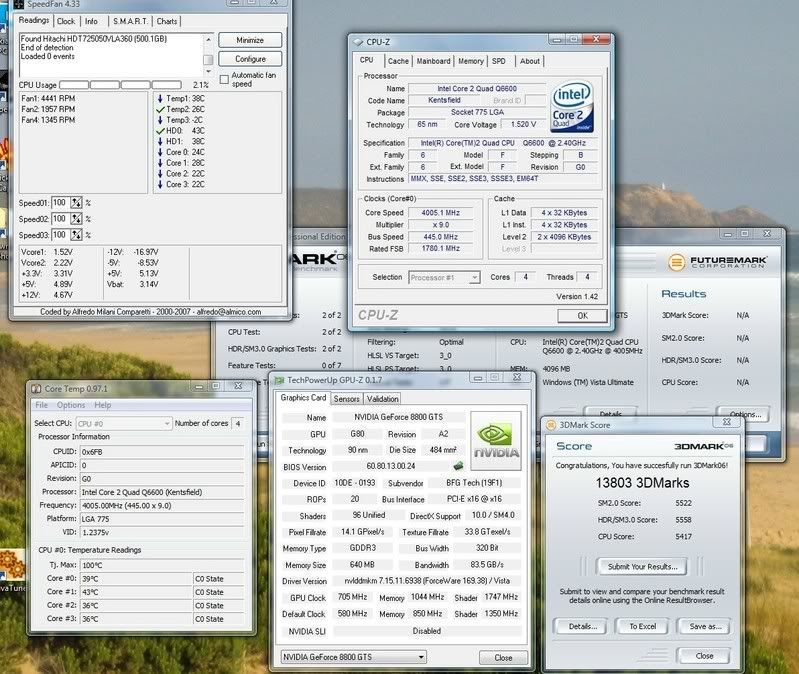Click the Tj. Max 100°C field in Core Temp
The width and height of the screenshot is (799, 674).
point(162,565)
